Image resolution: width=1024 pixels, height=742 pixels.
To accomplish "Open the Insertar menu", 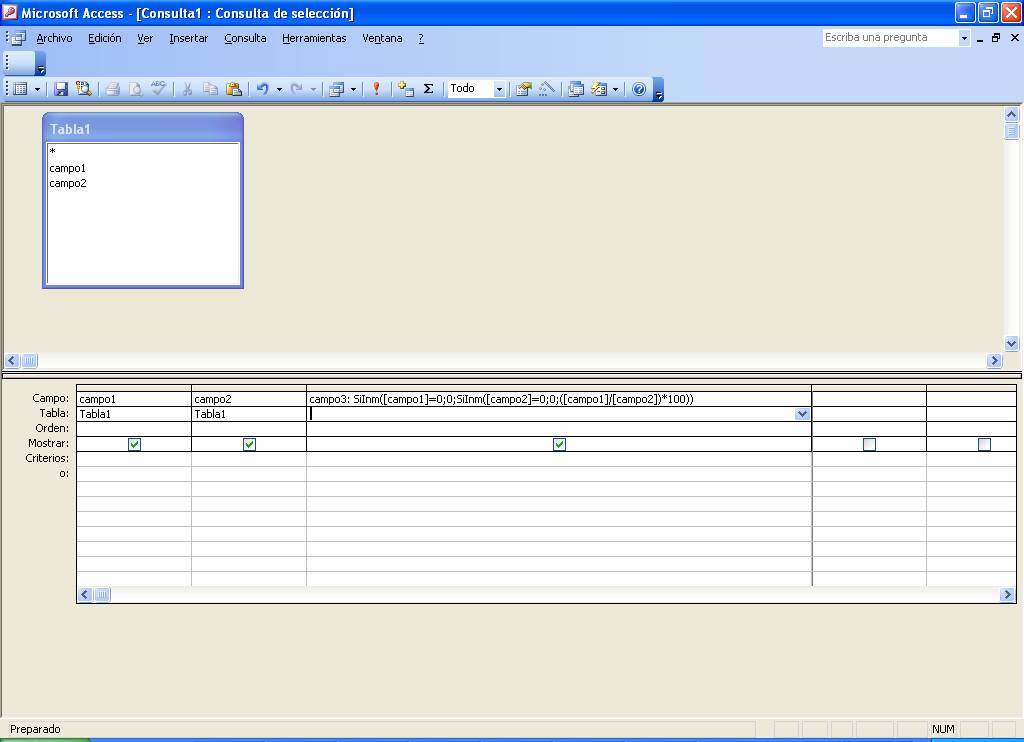I will coord(188,38).
